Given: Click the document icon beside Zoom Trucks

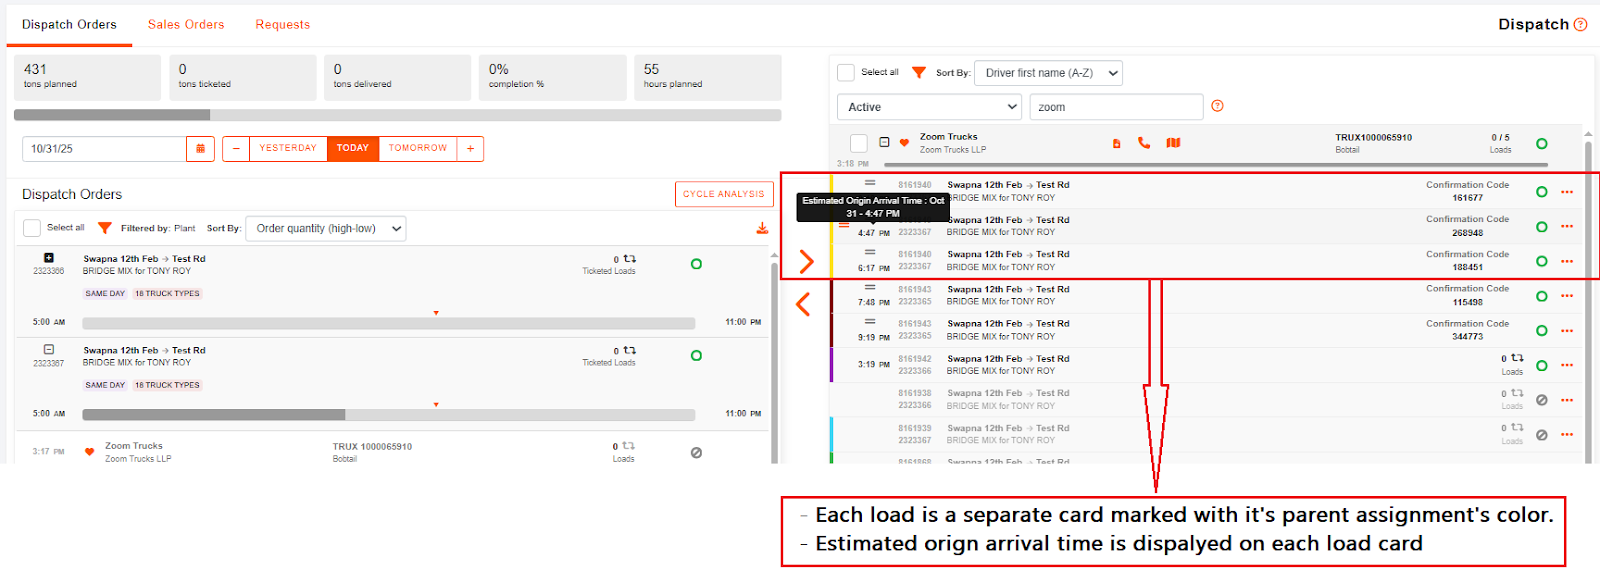Looking at the screenshot, I should [1116, 144].
